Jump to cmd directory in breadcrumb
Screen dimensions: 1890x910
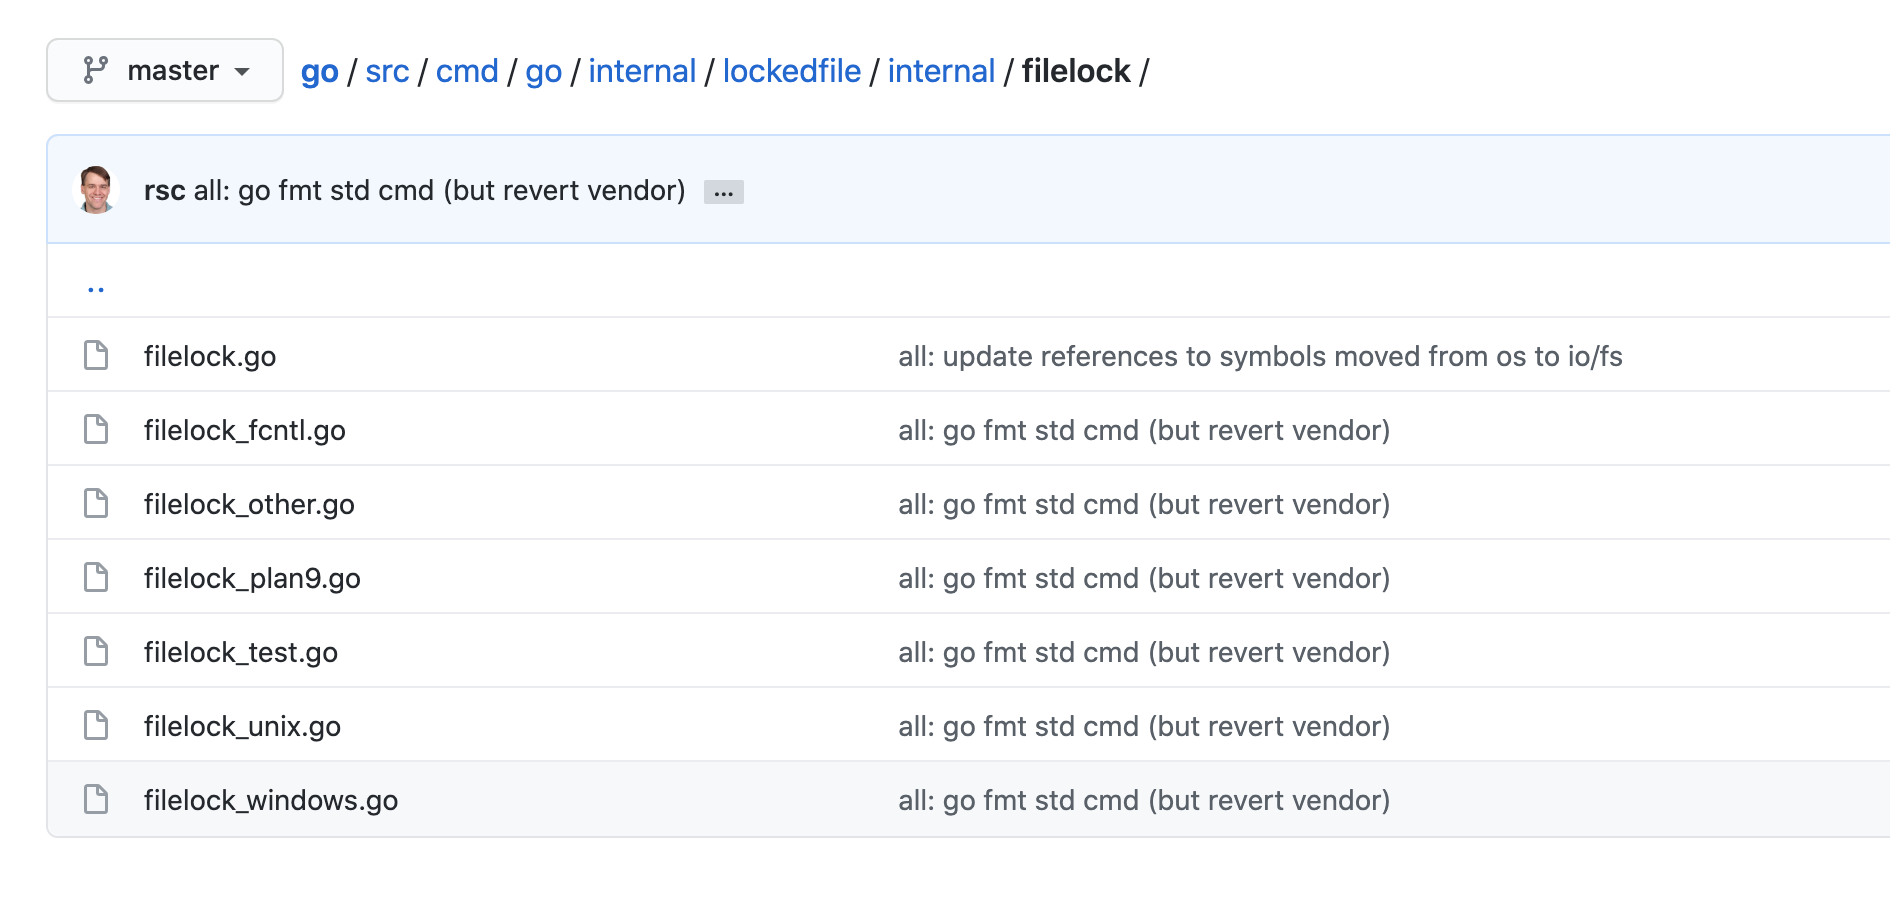(467, 71)
